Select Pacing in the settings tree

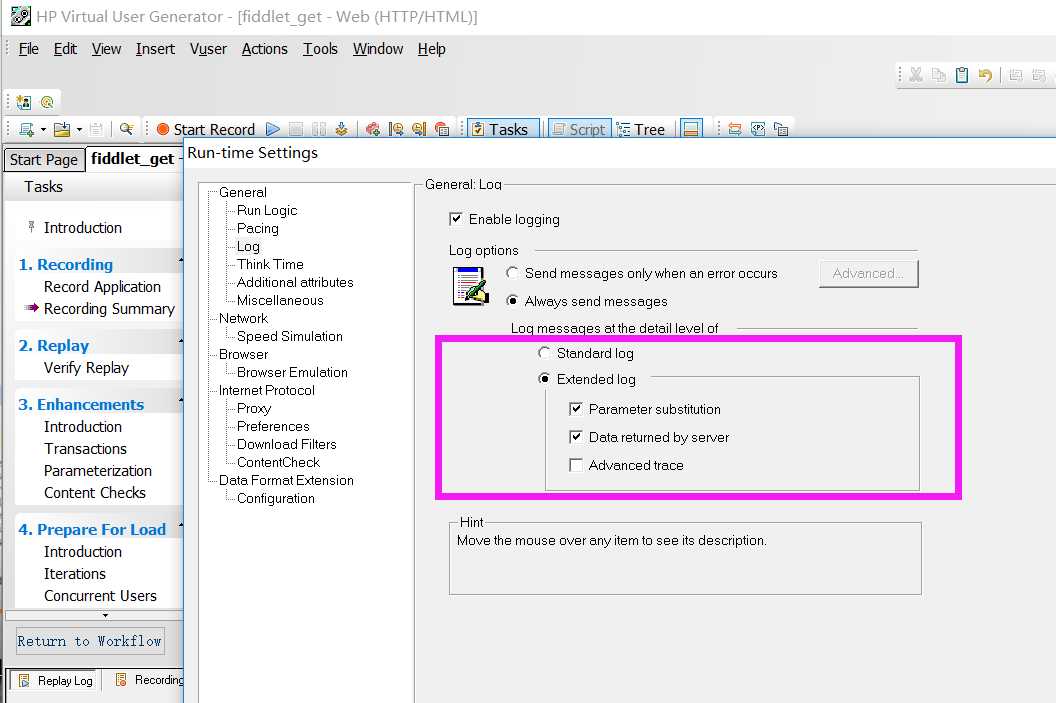coord(257,228)
